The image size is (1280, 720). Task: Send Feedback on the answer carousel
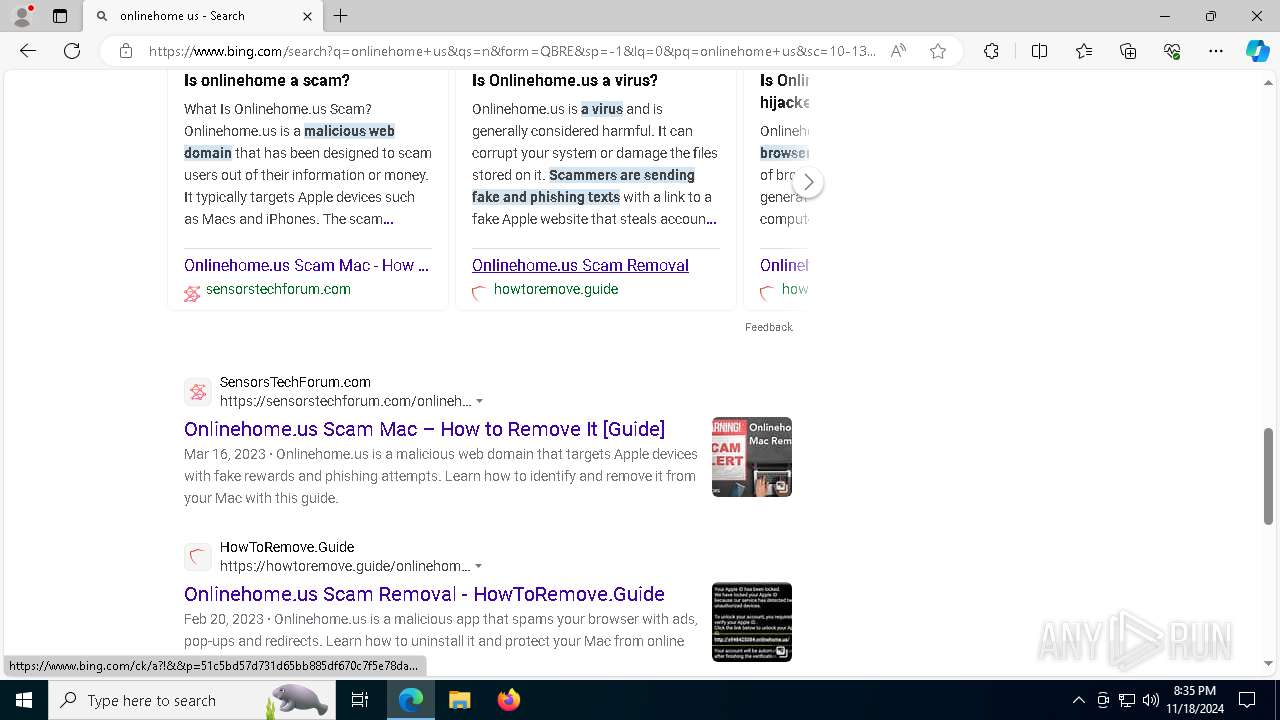click(768, 327)
